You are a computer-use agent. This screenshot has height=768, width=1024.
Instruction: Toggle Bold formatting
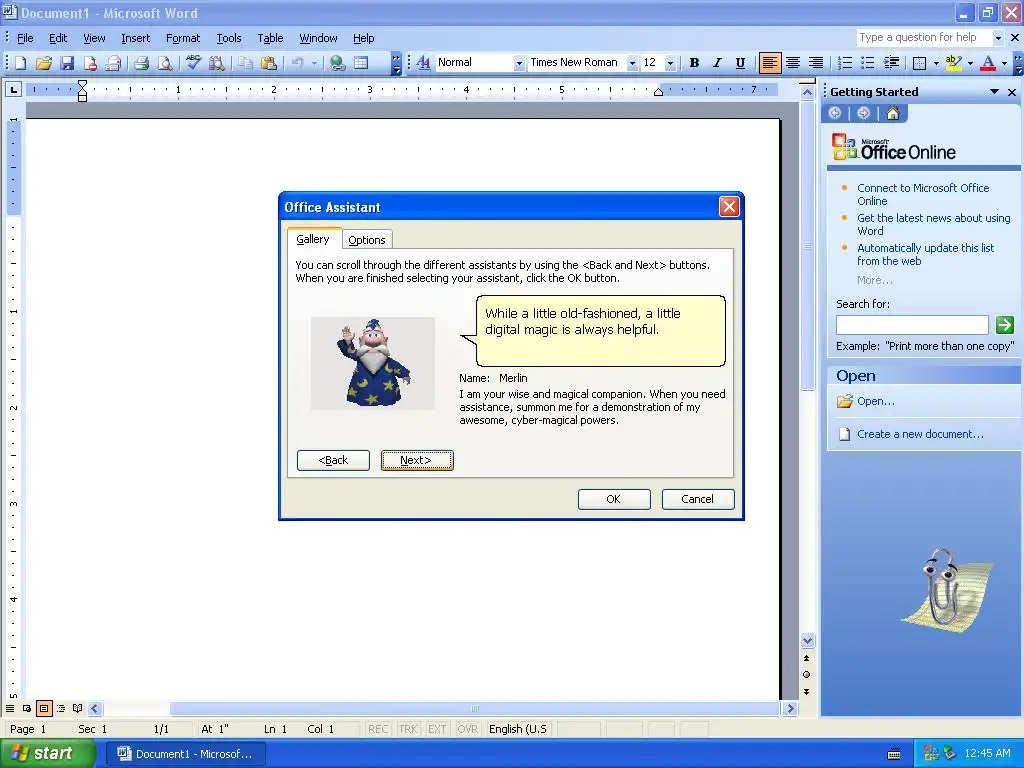[x=694, y=63]
